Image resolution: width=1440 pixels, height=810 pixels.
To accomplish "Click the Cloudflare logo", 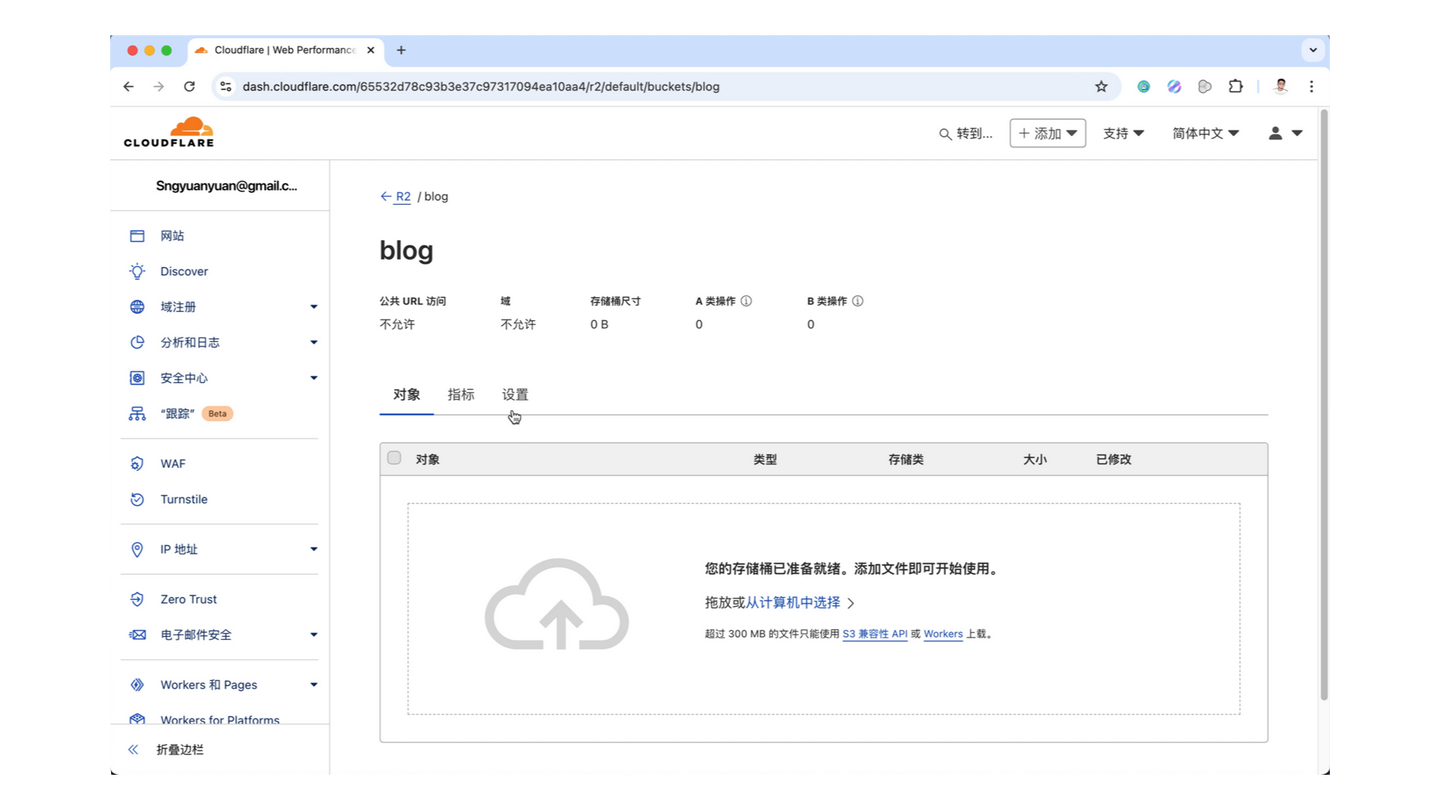I will click(x=168, y=131).
